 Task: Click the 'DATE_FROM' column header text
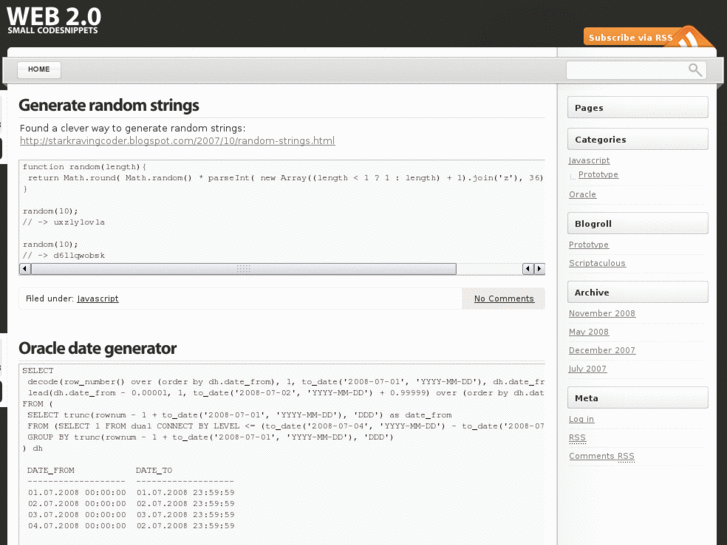pyautogui.click(x=51, y=470)
